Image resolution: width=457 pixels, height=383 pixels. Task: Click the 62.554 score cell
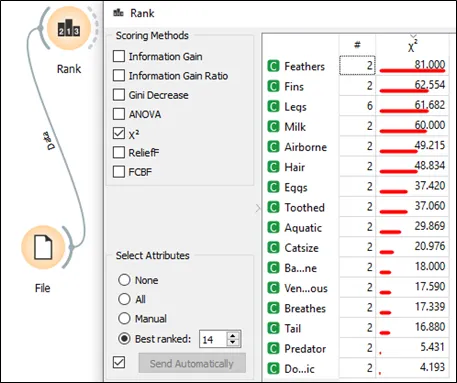click(412, 86)
